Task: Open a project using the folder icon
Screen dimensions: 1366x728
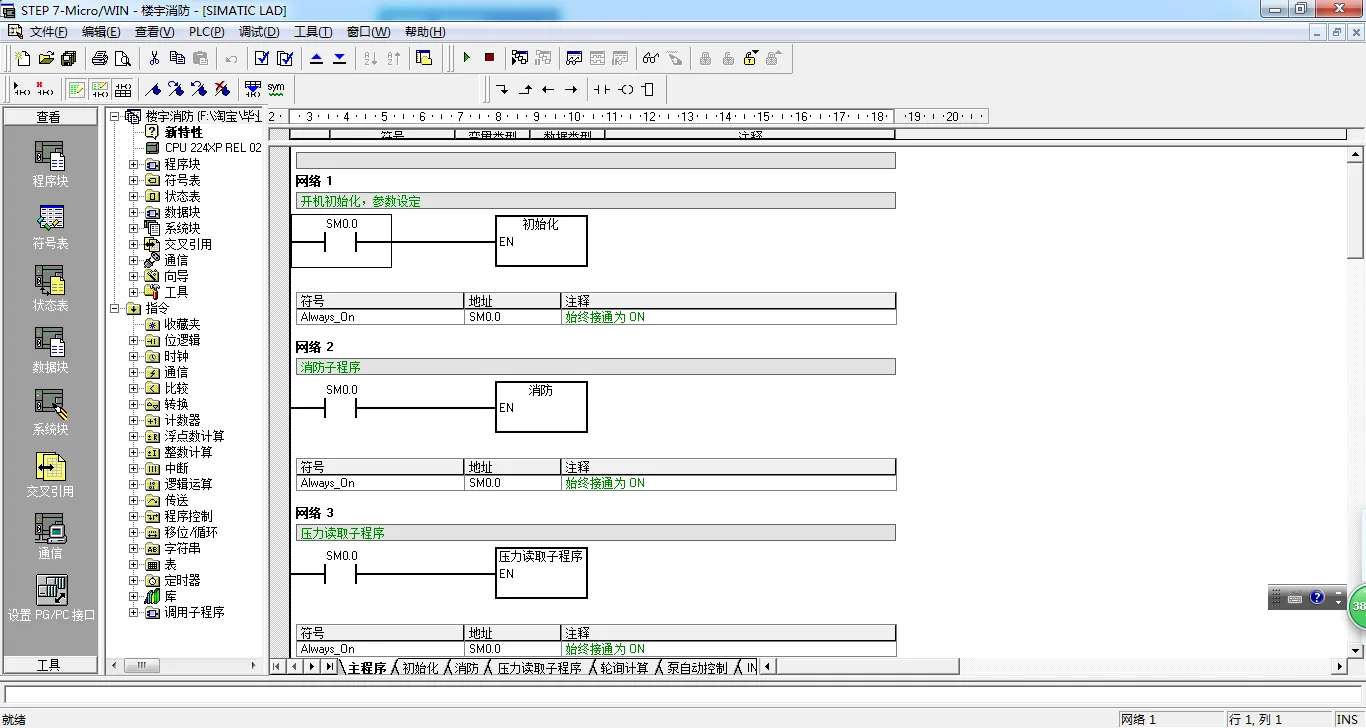Action: (x=46, y=58)
